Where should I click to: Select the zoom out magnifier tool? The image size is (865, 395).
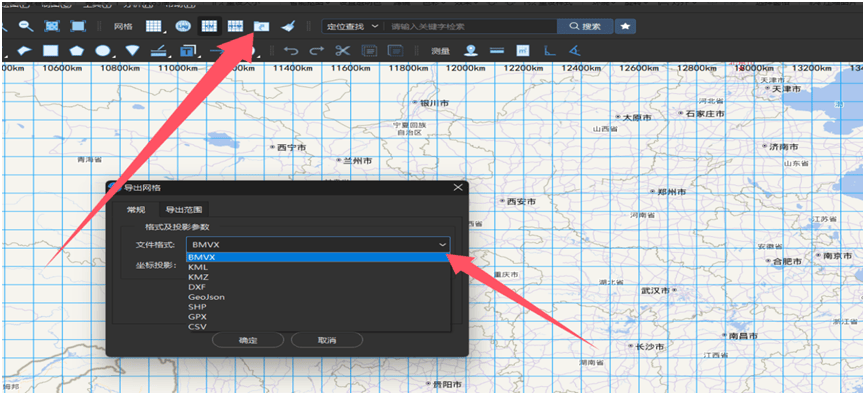26,25
